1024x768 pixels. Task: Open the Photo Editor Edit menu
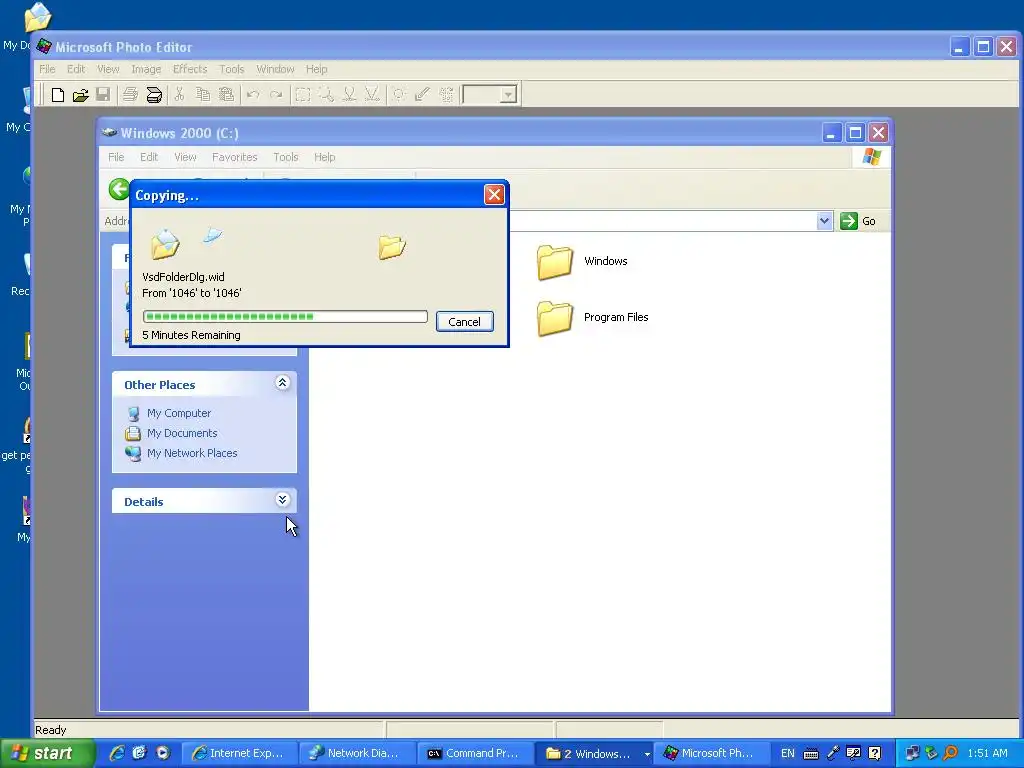point(76,69)
